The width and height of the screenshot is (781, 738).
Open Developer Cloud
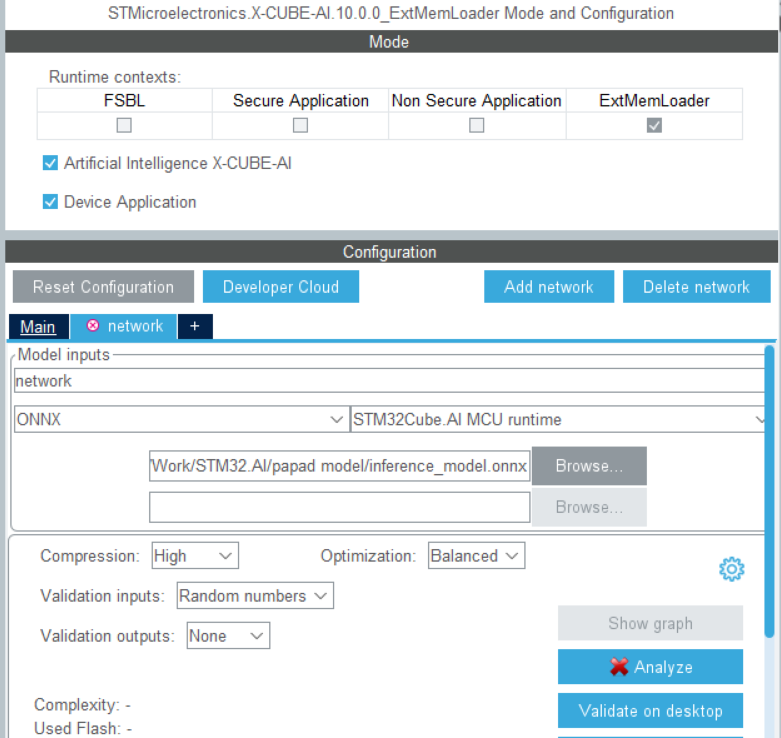tap(281, 287)
